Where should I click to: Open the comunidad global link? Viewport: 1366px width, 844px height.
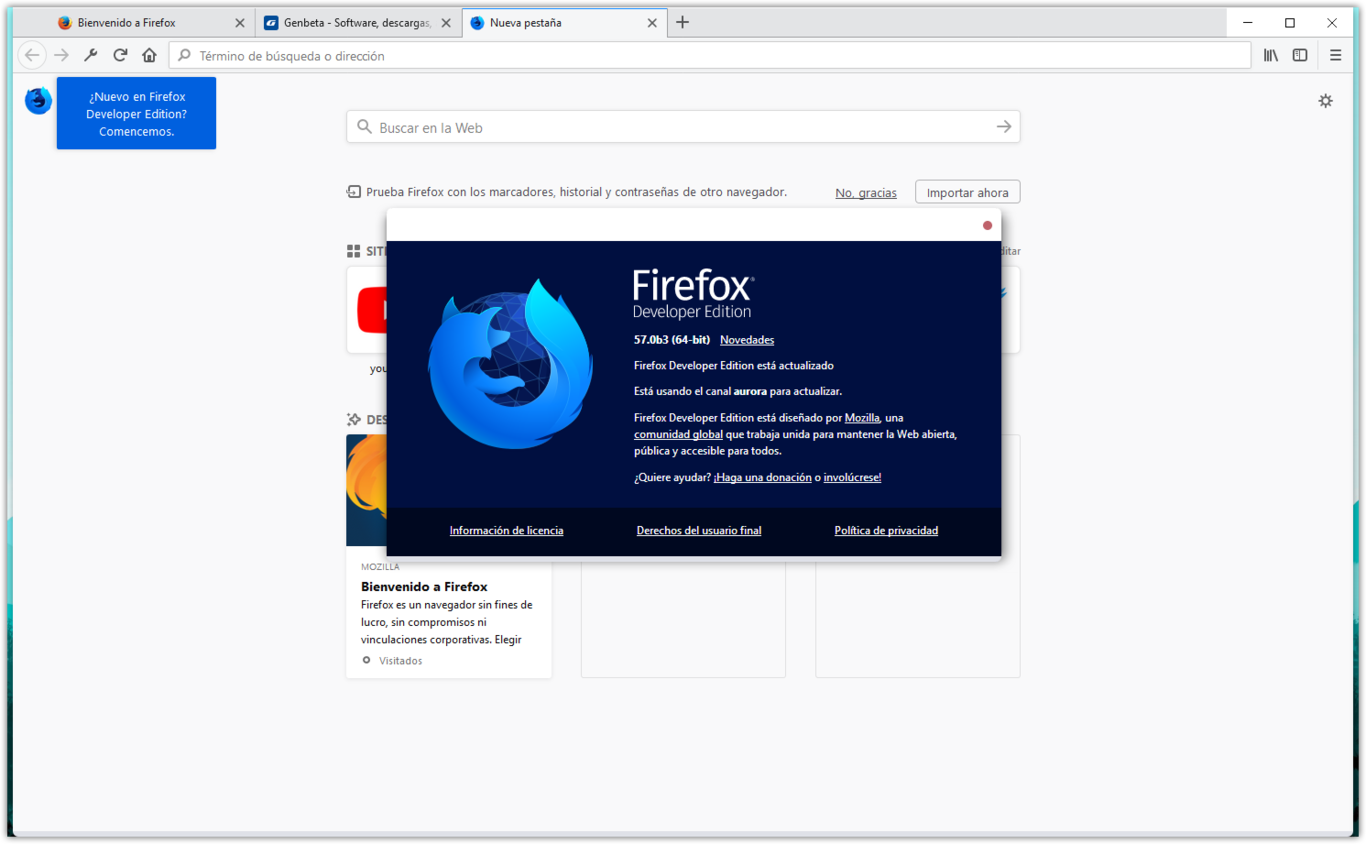tap(678, 435)
